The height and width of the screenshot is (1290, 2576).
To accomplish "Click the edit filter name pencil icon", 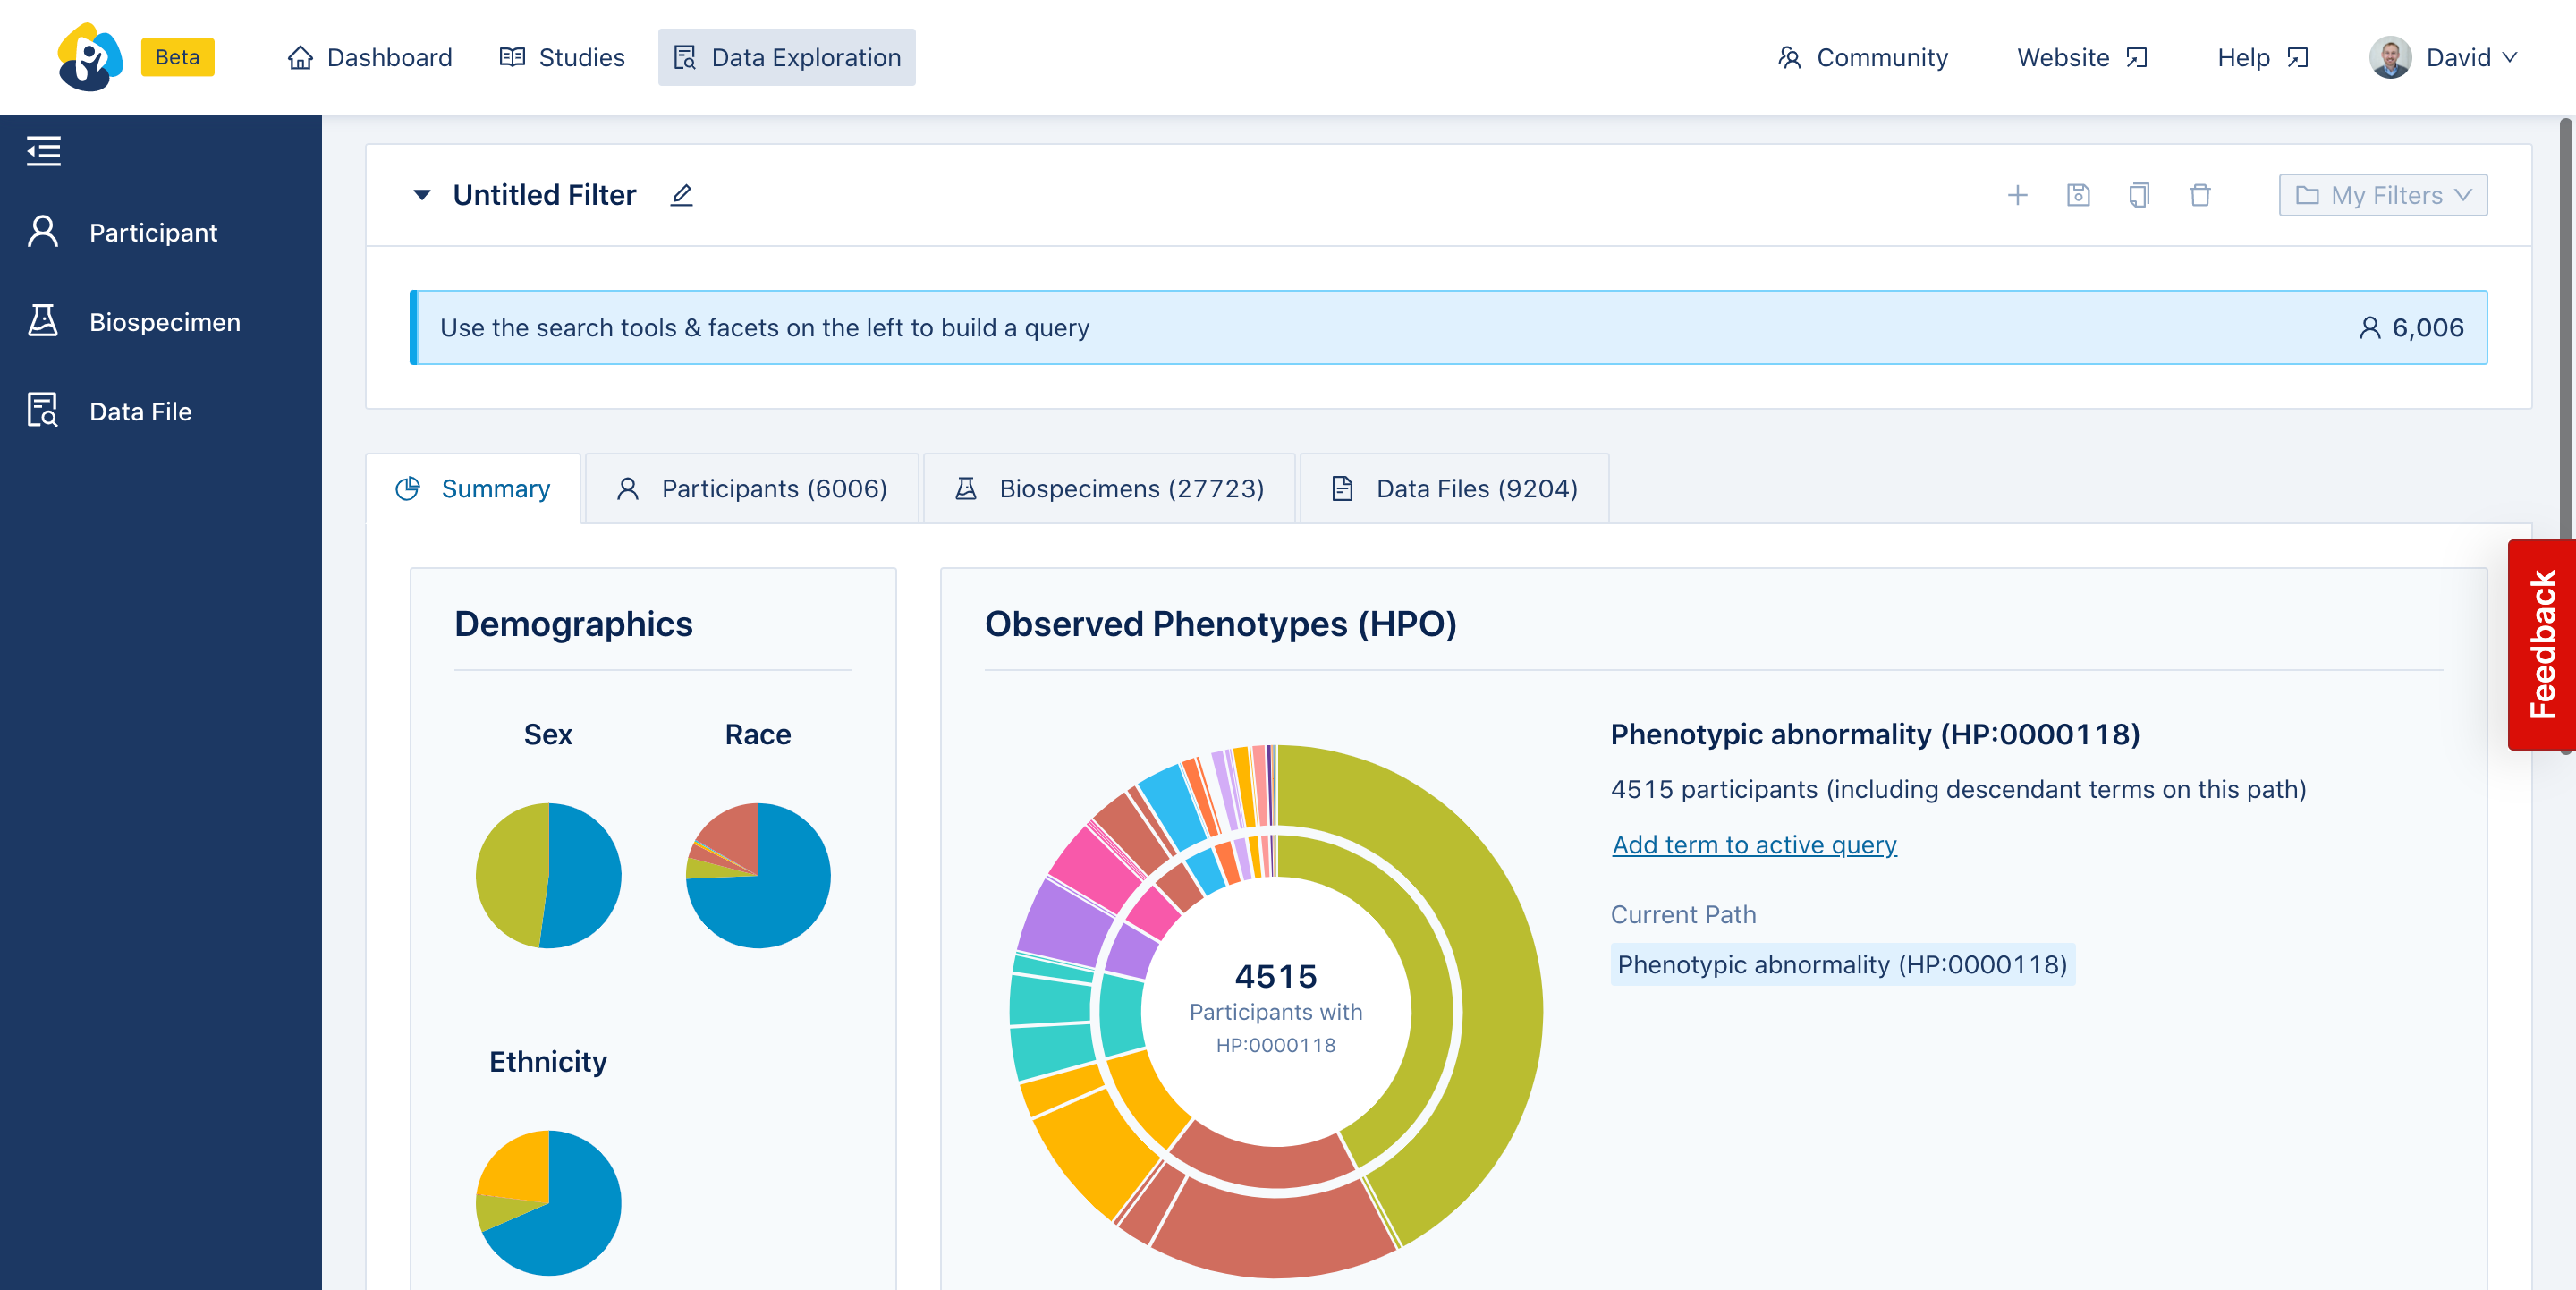I will point(681,195).
